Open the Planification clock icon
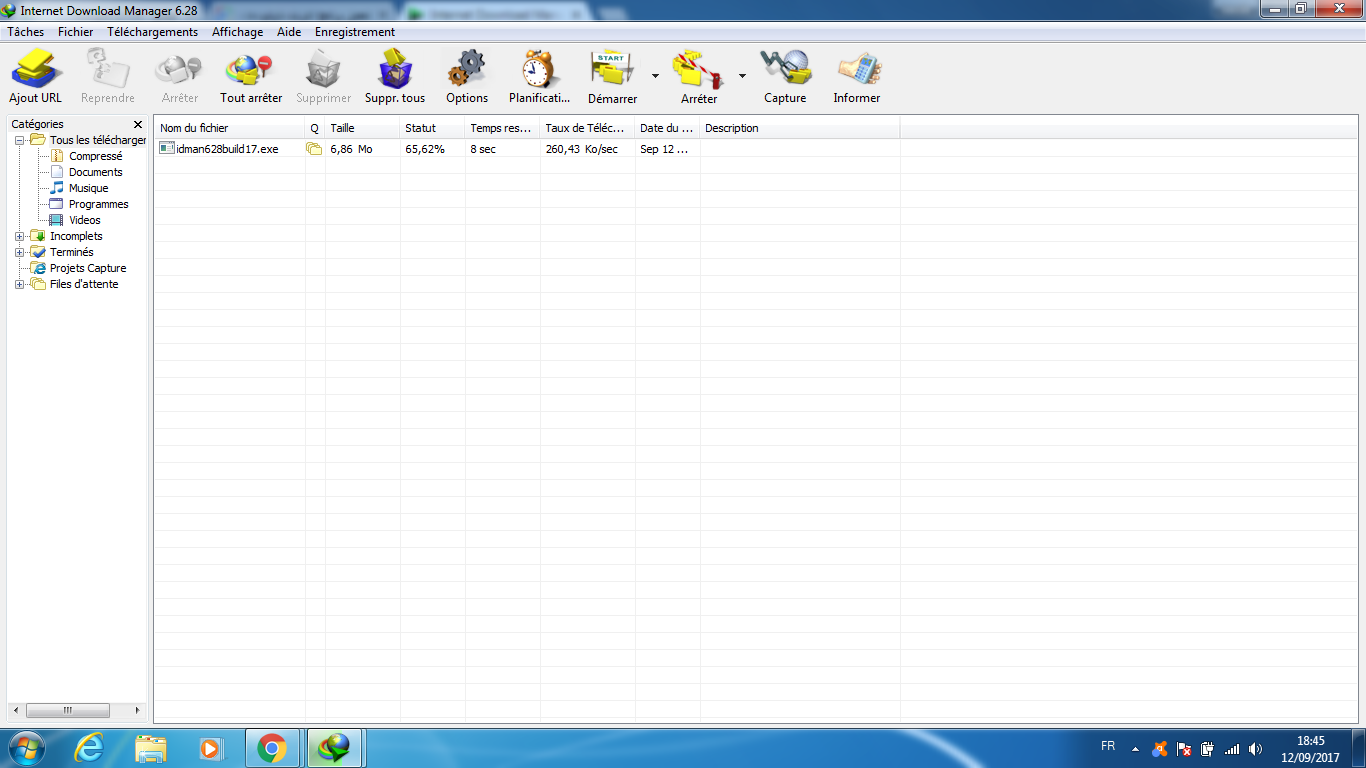The image size is (1366, 768). pos(539,69)
